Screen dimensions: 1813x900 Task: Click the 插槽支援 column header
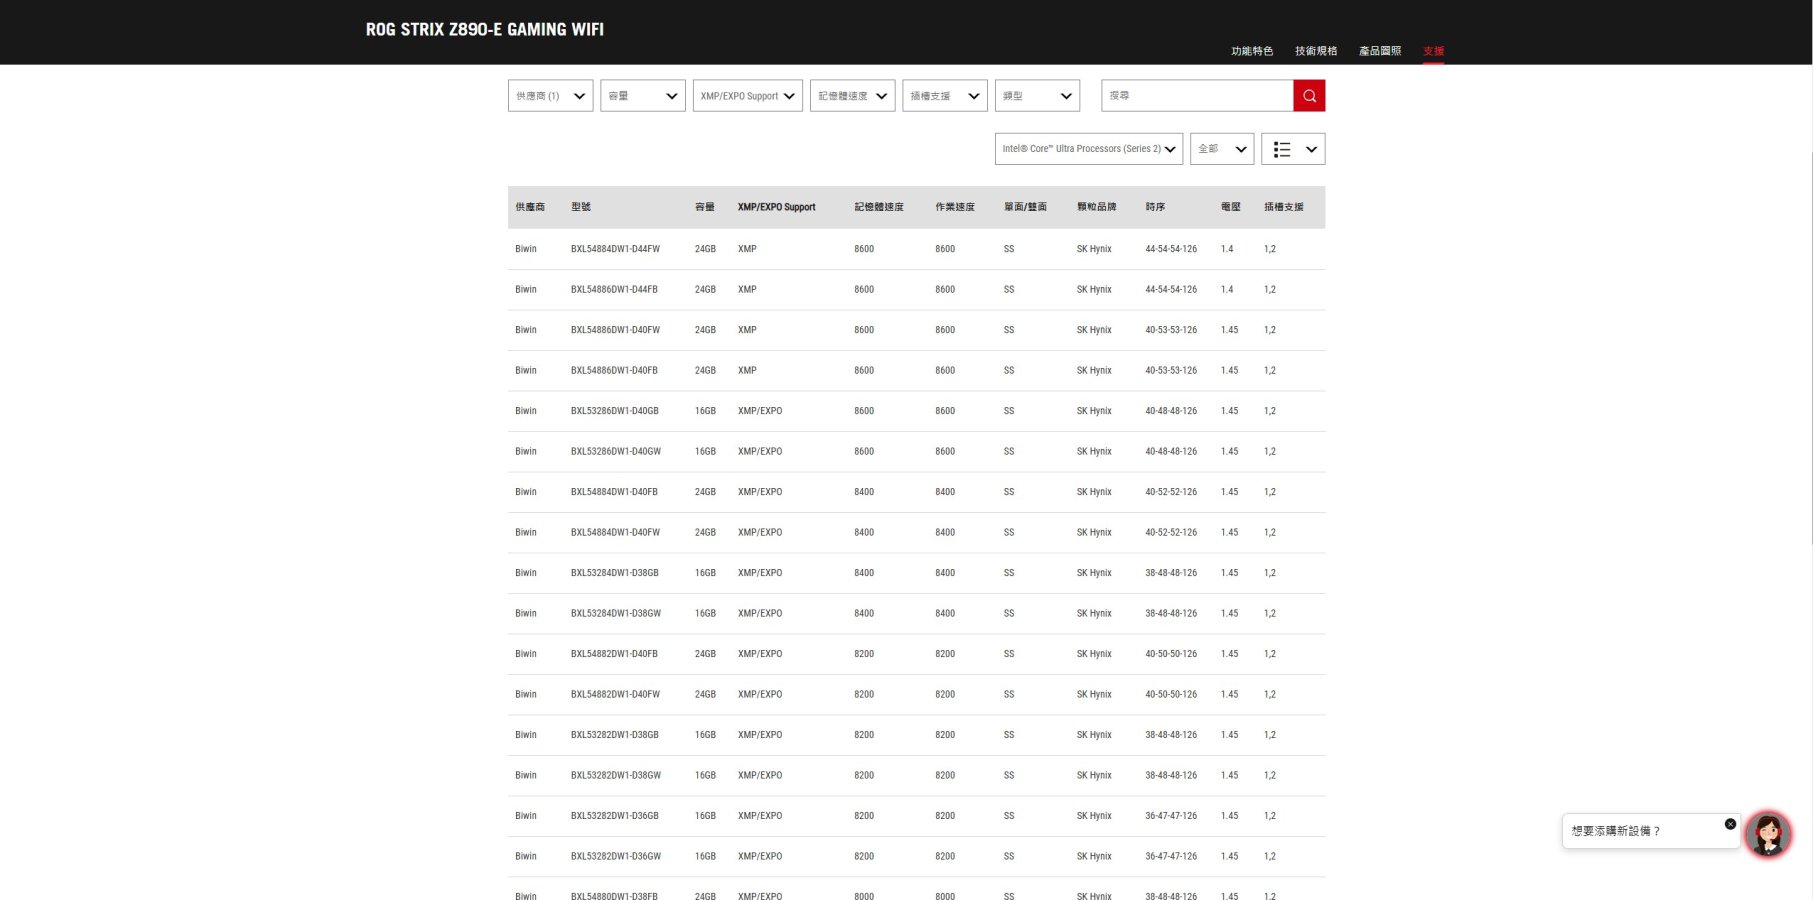1284,207
